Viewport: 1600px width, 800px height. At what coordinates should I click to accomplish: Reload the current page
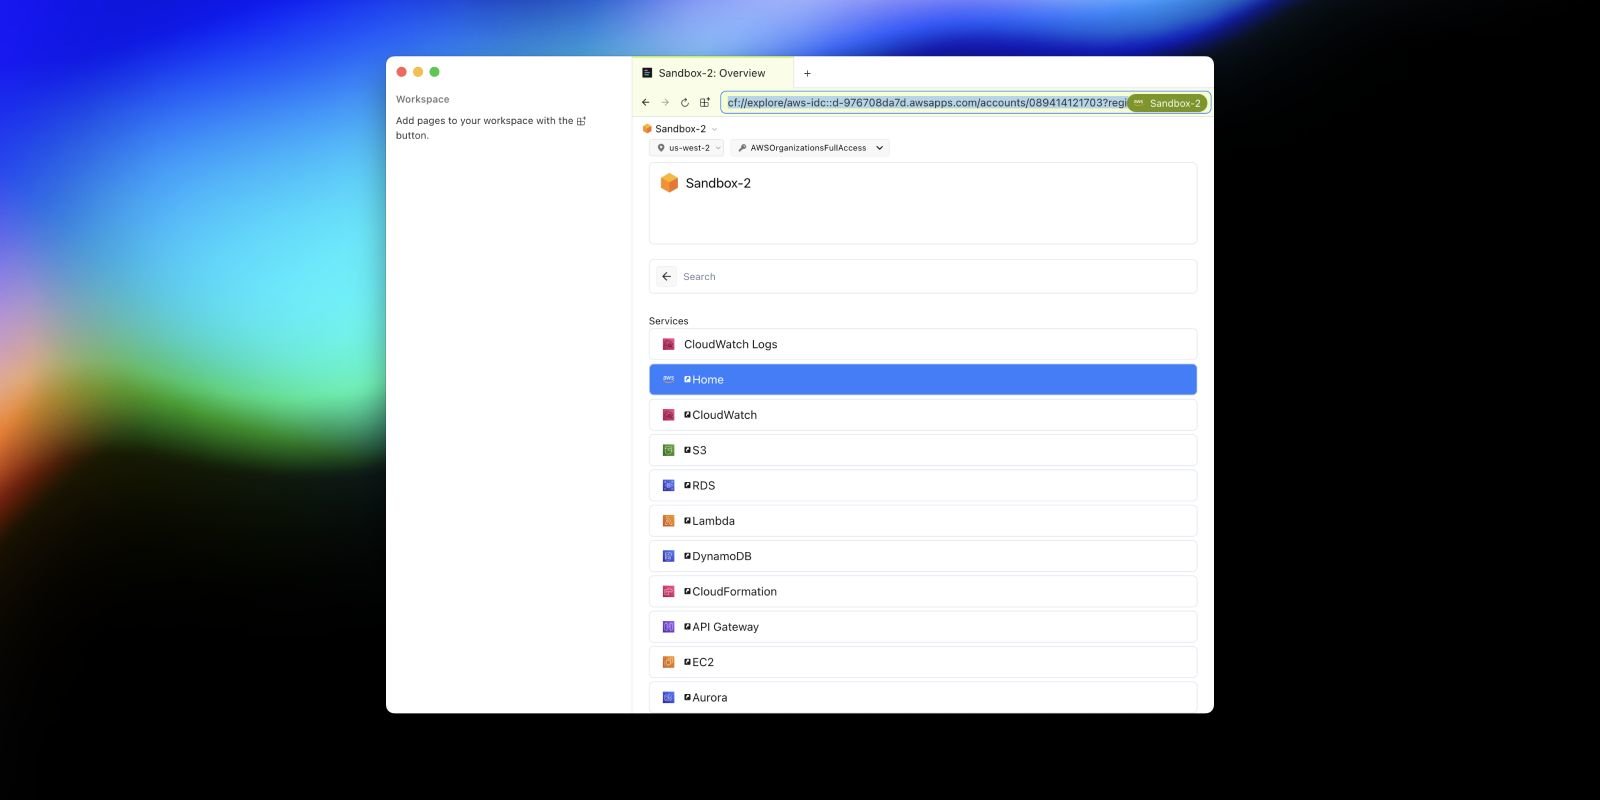click(685, 102)
